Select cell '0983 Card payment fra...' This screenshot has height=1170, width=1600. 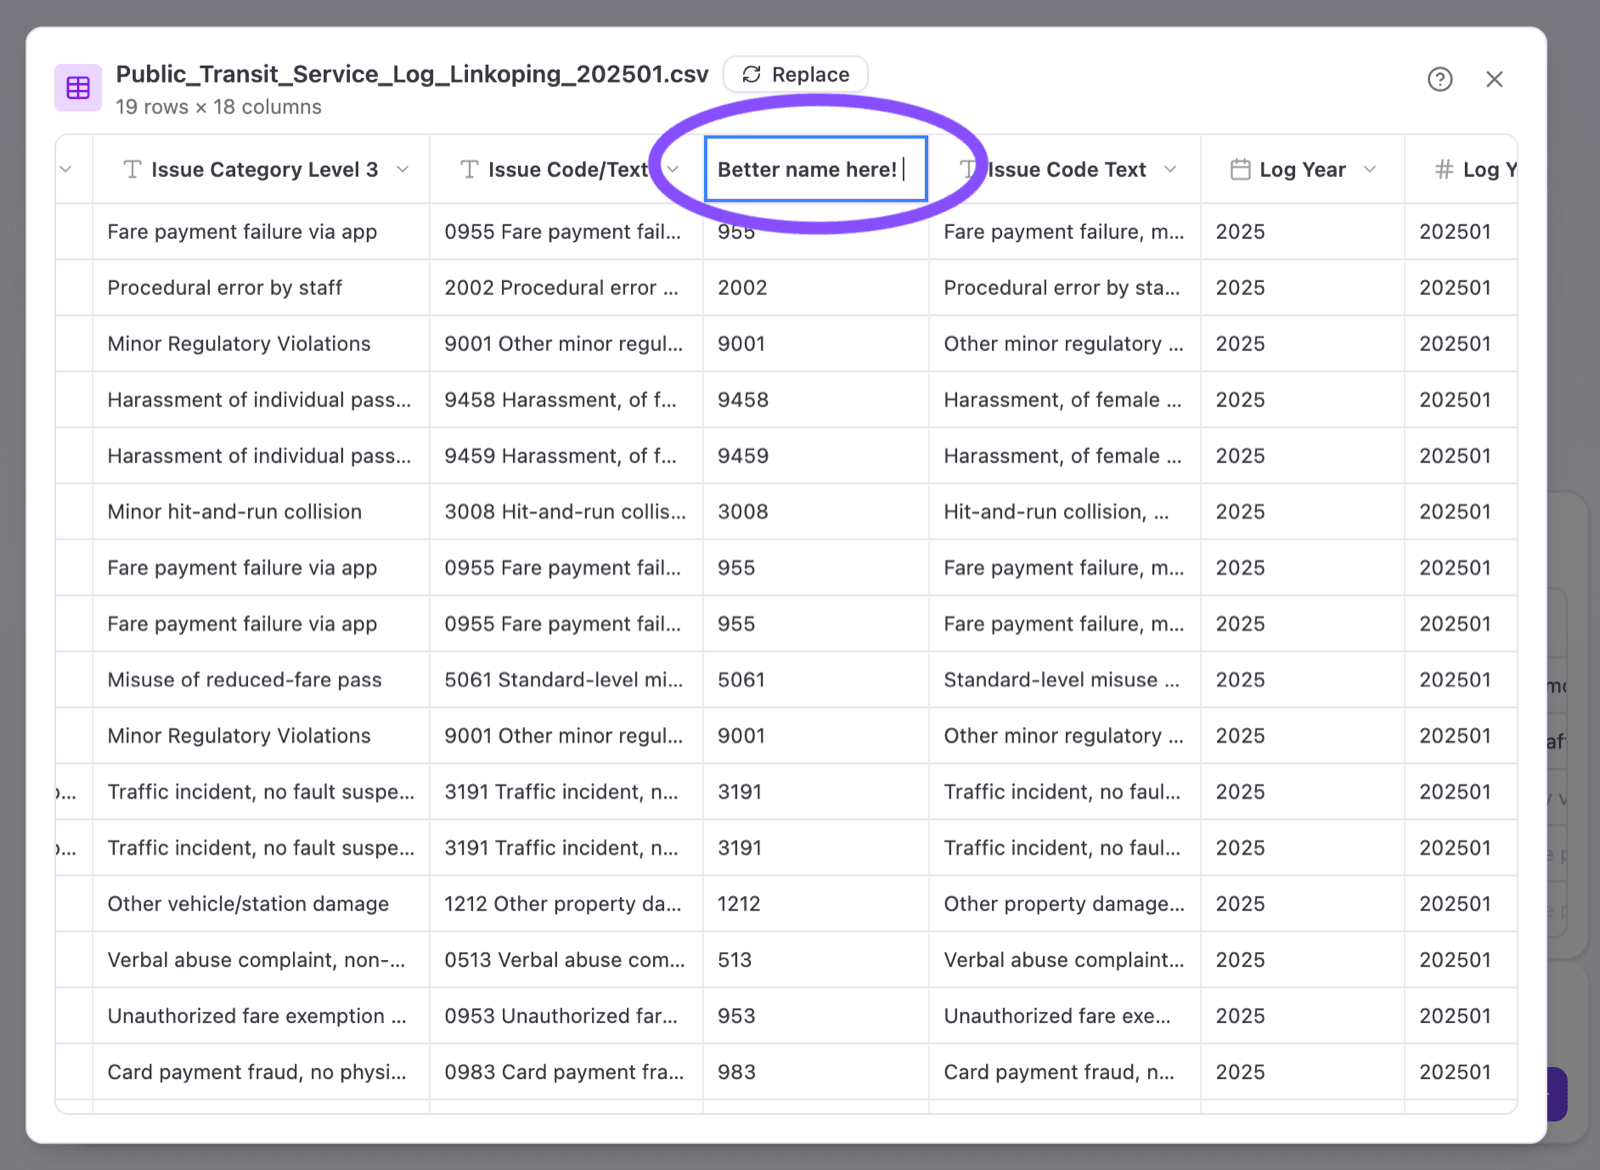(x=564, y=1072)
